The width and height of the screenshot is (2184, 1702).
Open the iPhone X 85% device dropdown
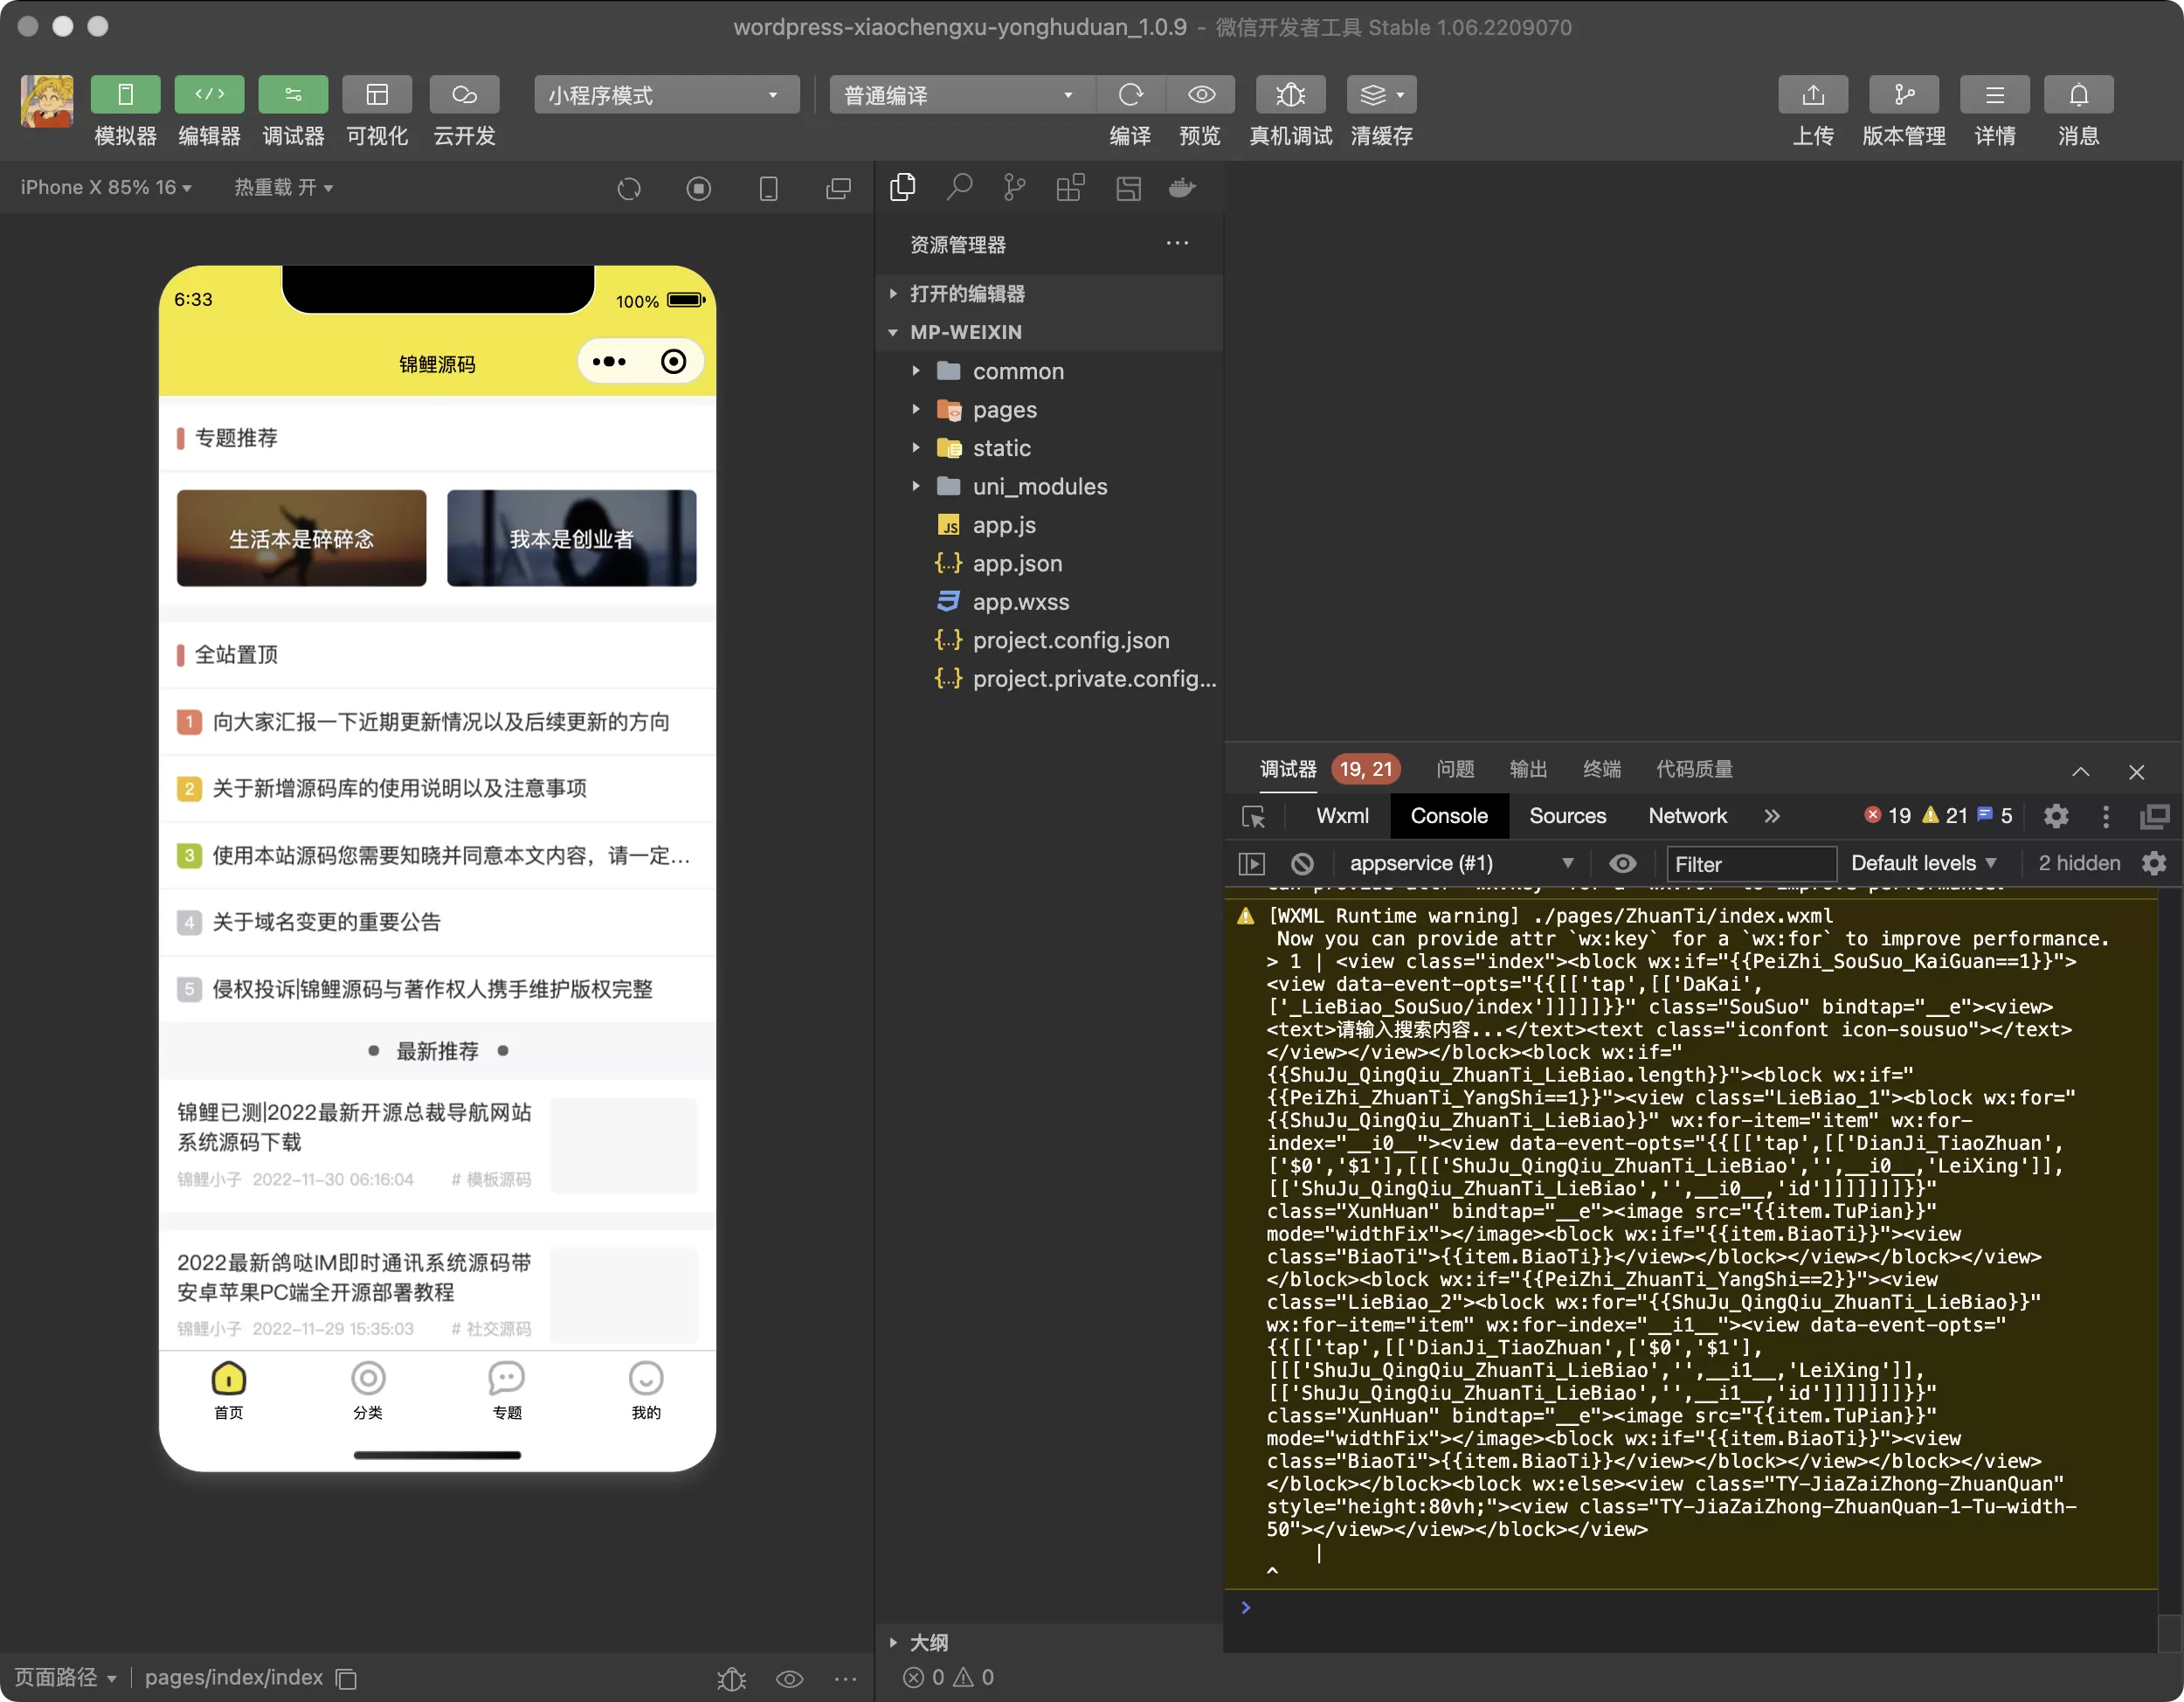click(x=106, y=187)
